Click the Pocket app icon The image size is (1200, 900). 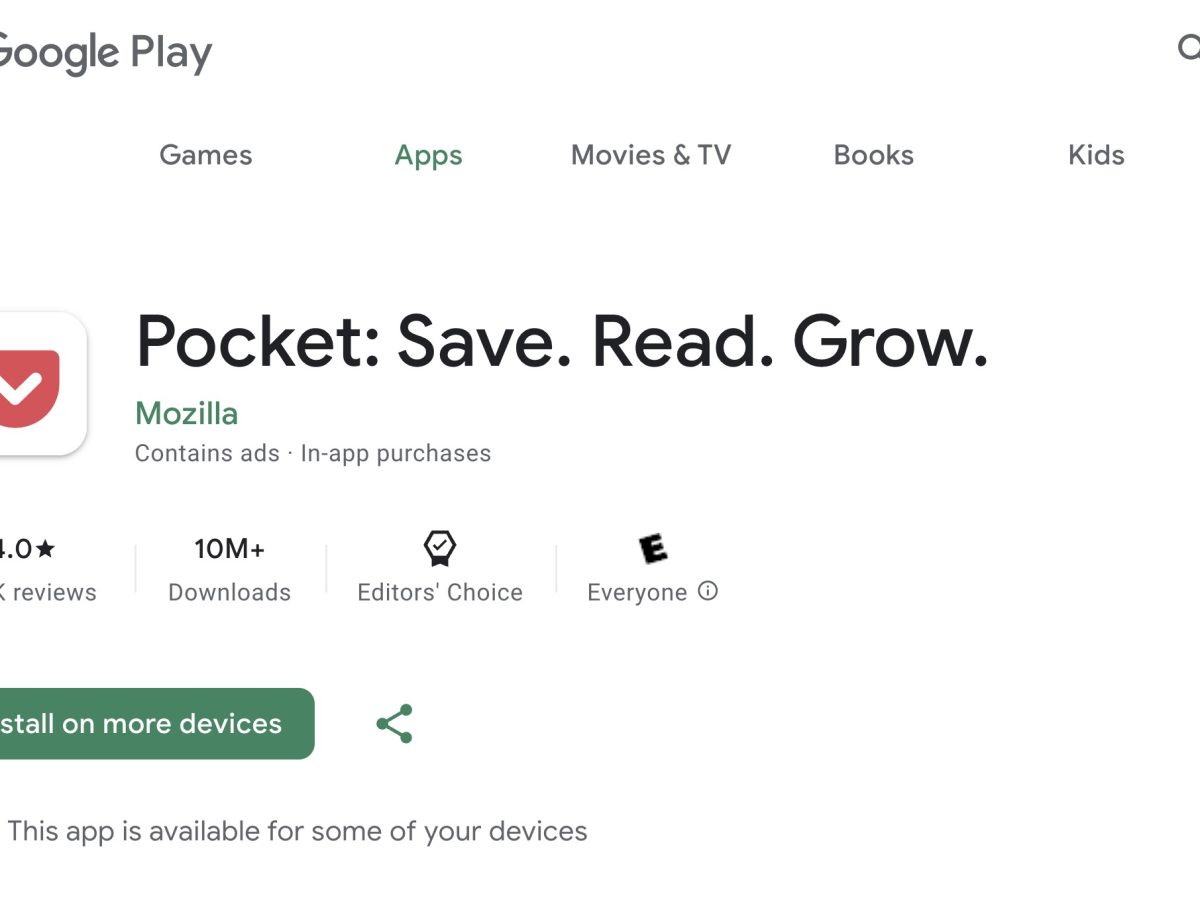point(42,384)
